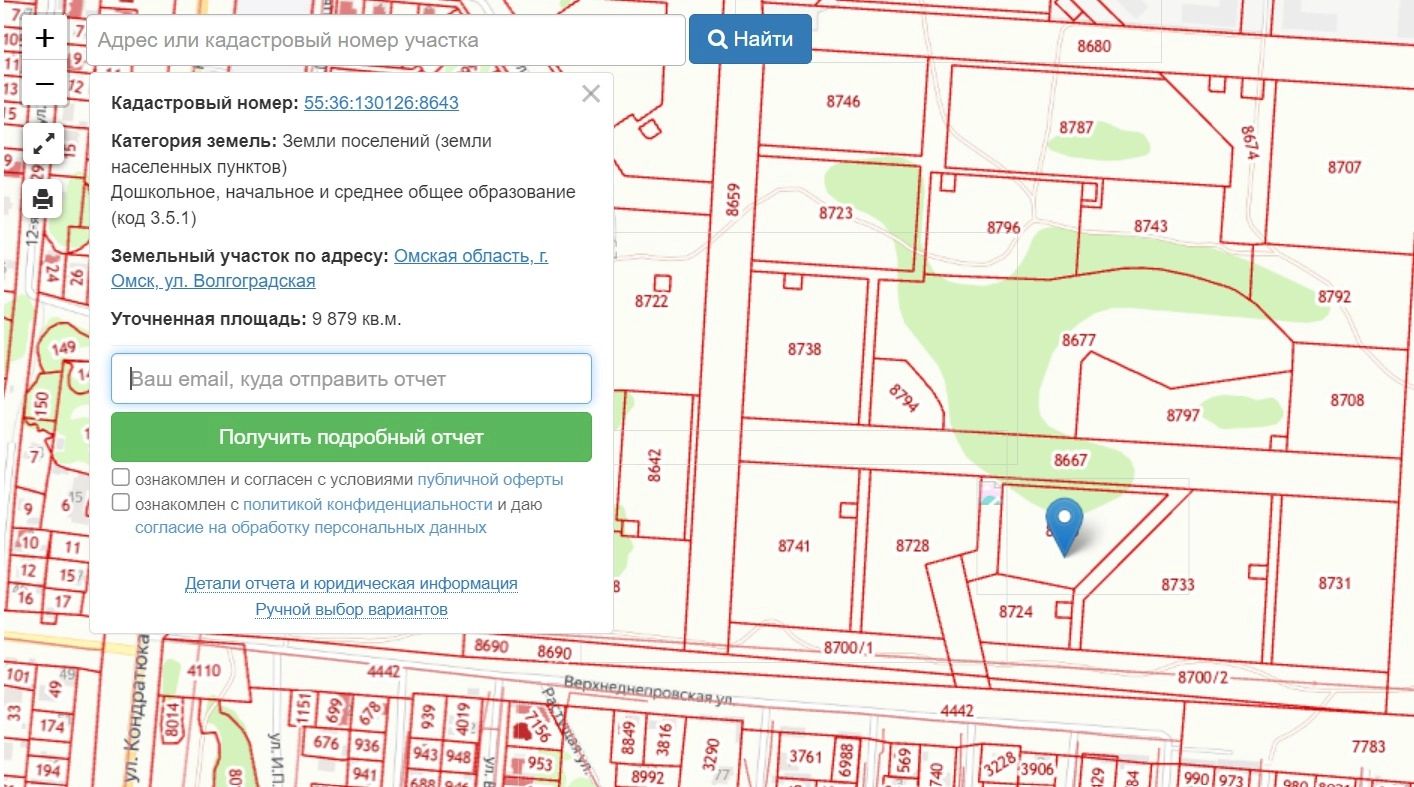The width and height of the screenshot is (1414, 787).
Task: Open Детали отчета и юридическая информация
Action: pyautogui.click(x=351, y=583)
